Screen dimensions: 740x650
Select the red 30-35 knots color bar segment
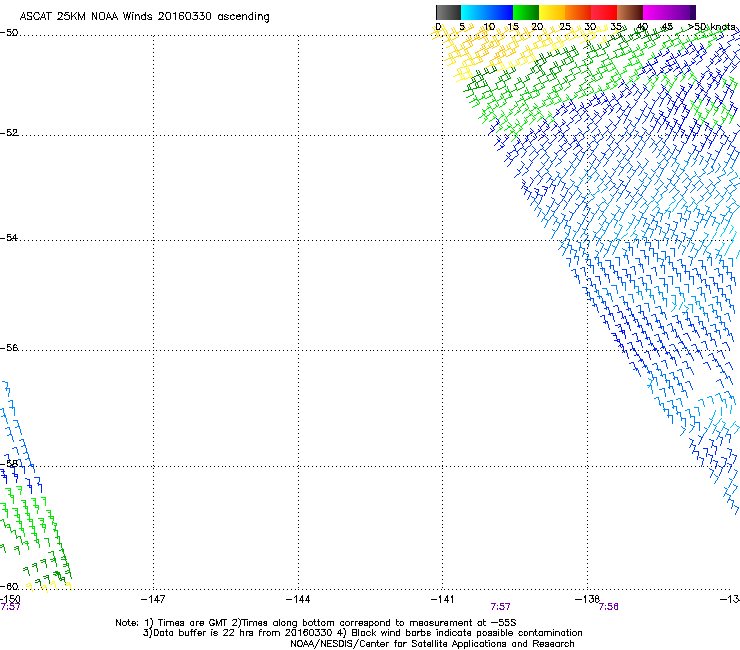pyautogui.click(x=604, y=12)
